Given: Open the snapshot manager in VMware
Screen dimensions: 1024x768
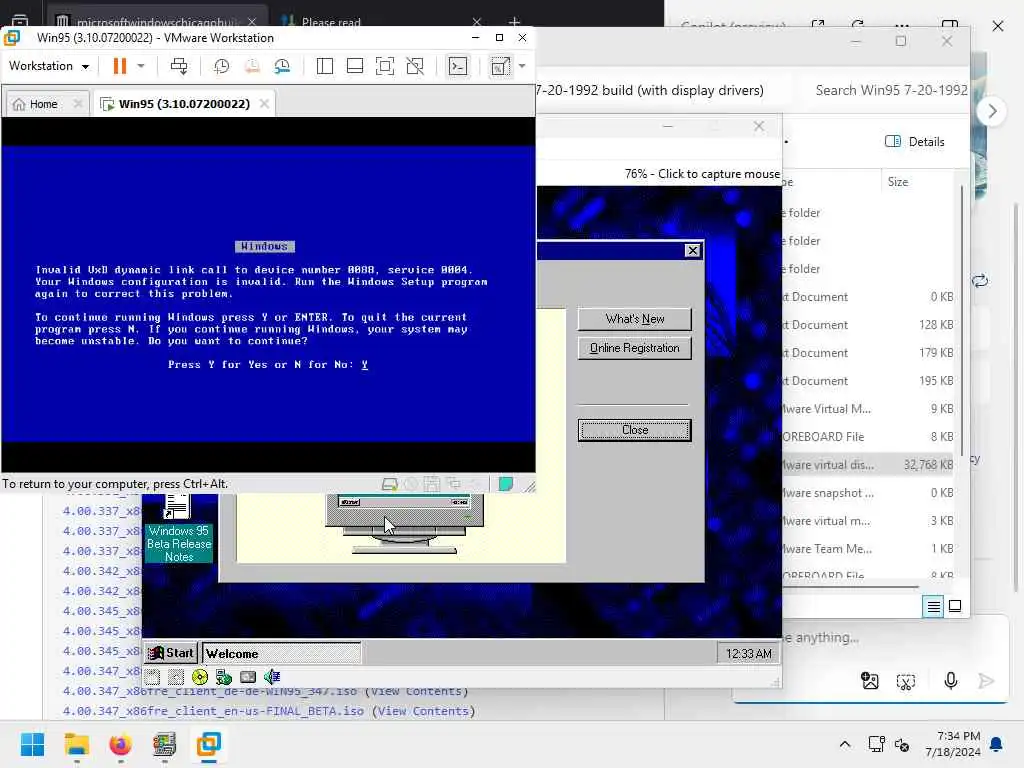Looking at the screenshot, I should tap(282, 66).
